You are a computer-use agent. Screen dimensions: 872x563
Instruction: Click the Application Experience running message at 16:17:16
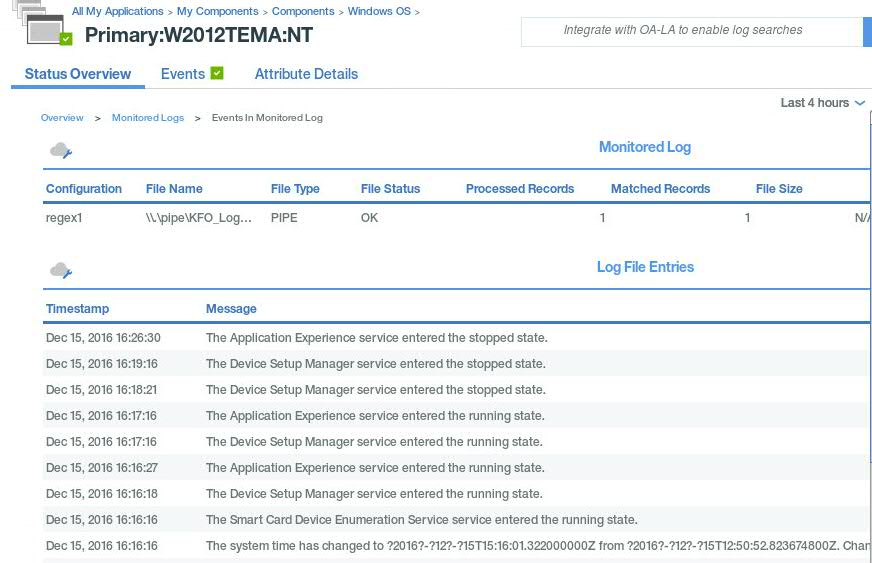[x=375, y=416]
